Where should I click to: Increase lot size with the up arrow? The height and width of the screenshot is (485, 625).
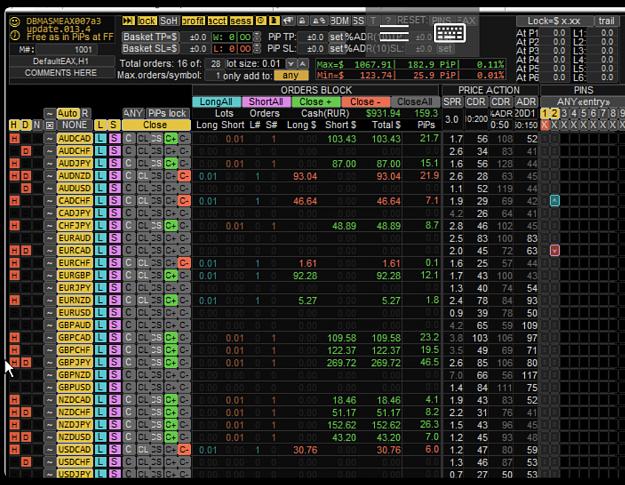[303, 64]
